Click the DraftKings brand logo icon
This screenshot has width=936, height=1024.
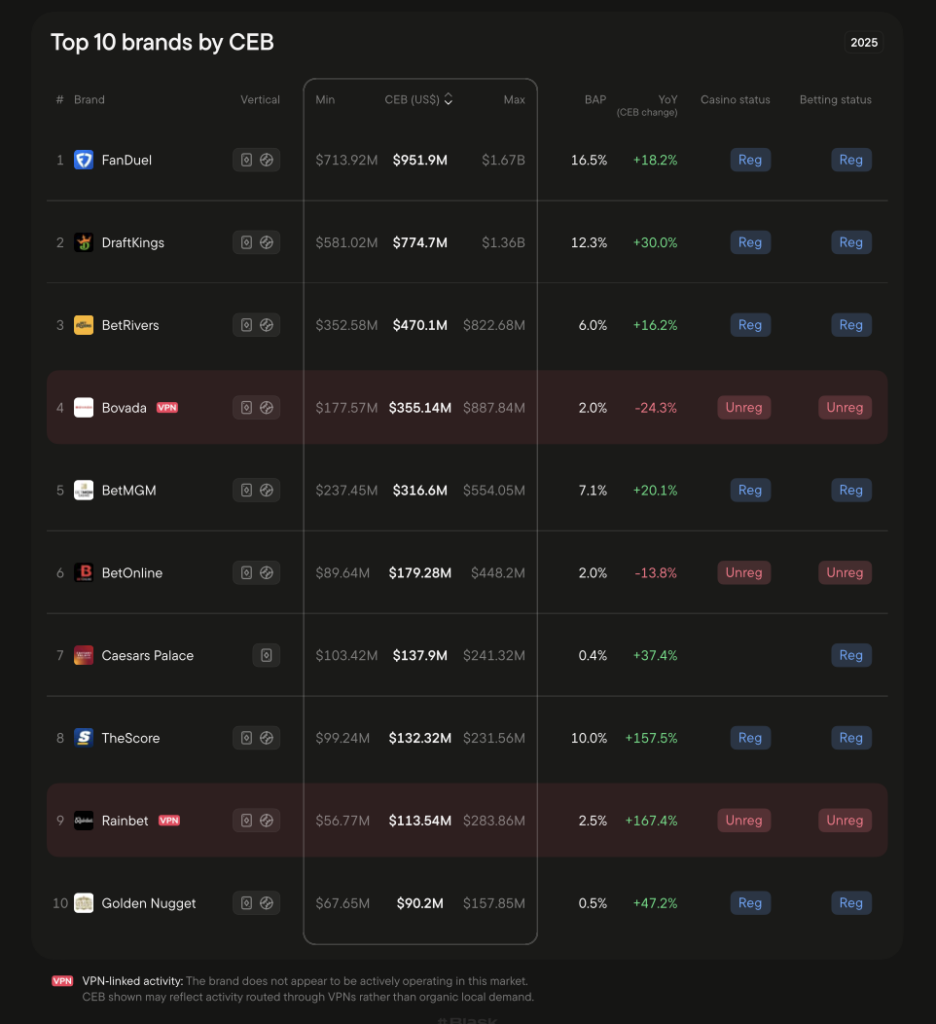click(84, 243)
